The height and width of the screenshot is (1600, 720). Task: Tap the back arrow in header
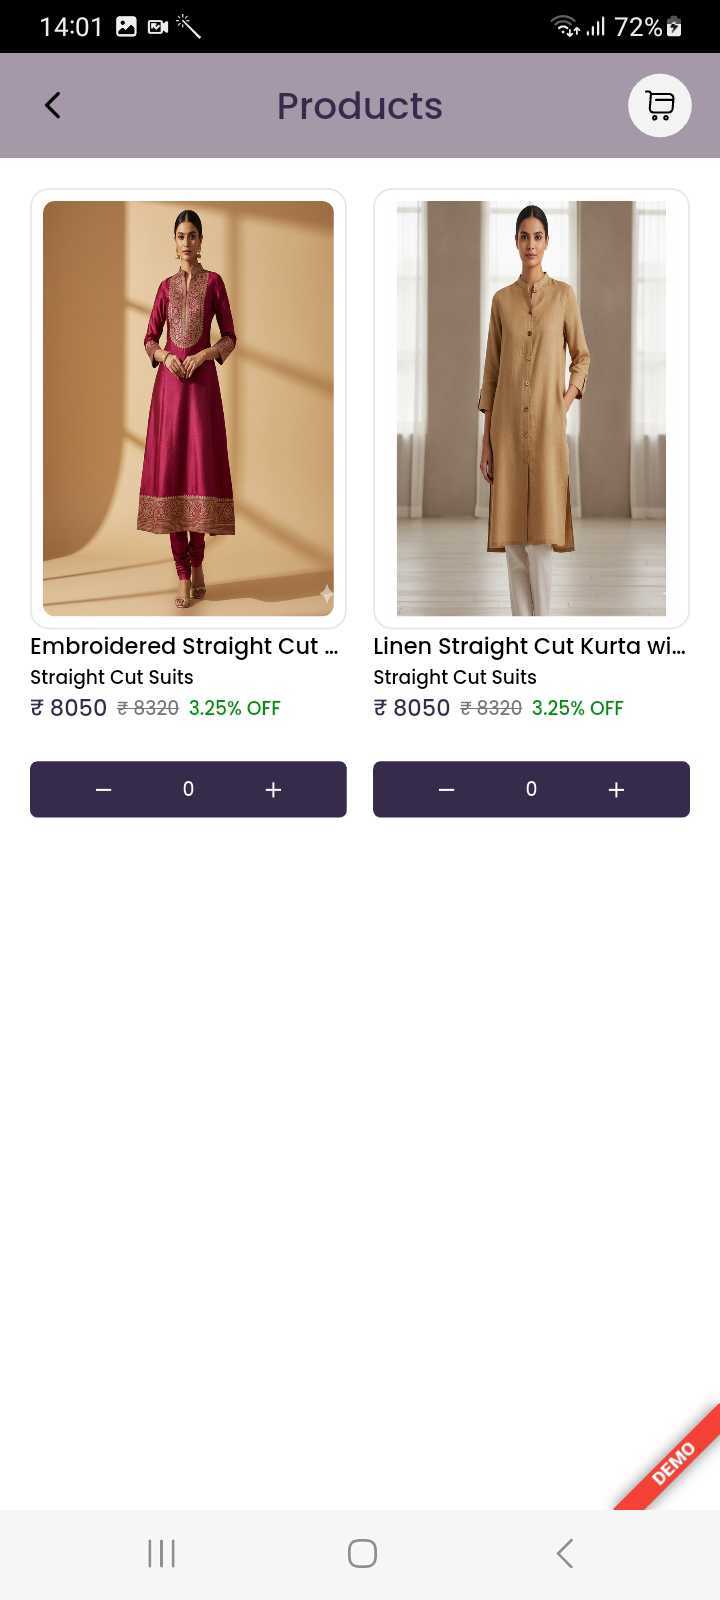pyautogui.click(x=53, y=105)
